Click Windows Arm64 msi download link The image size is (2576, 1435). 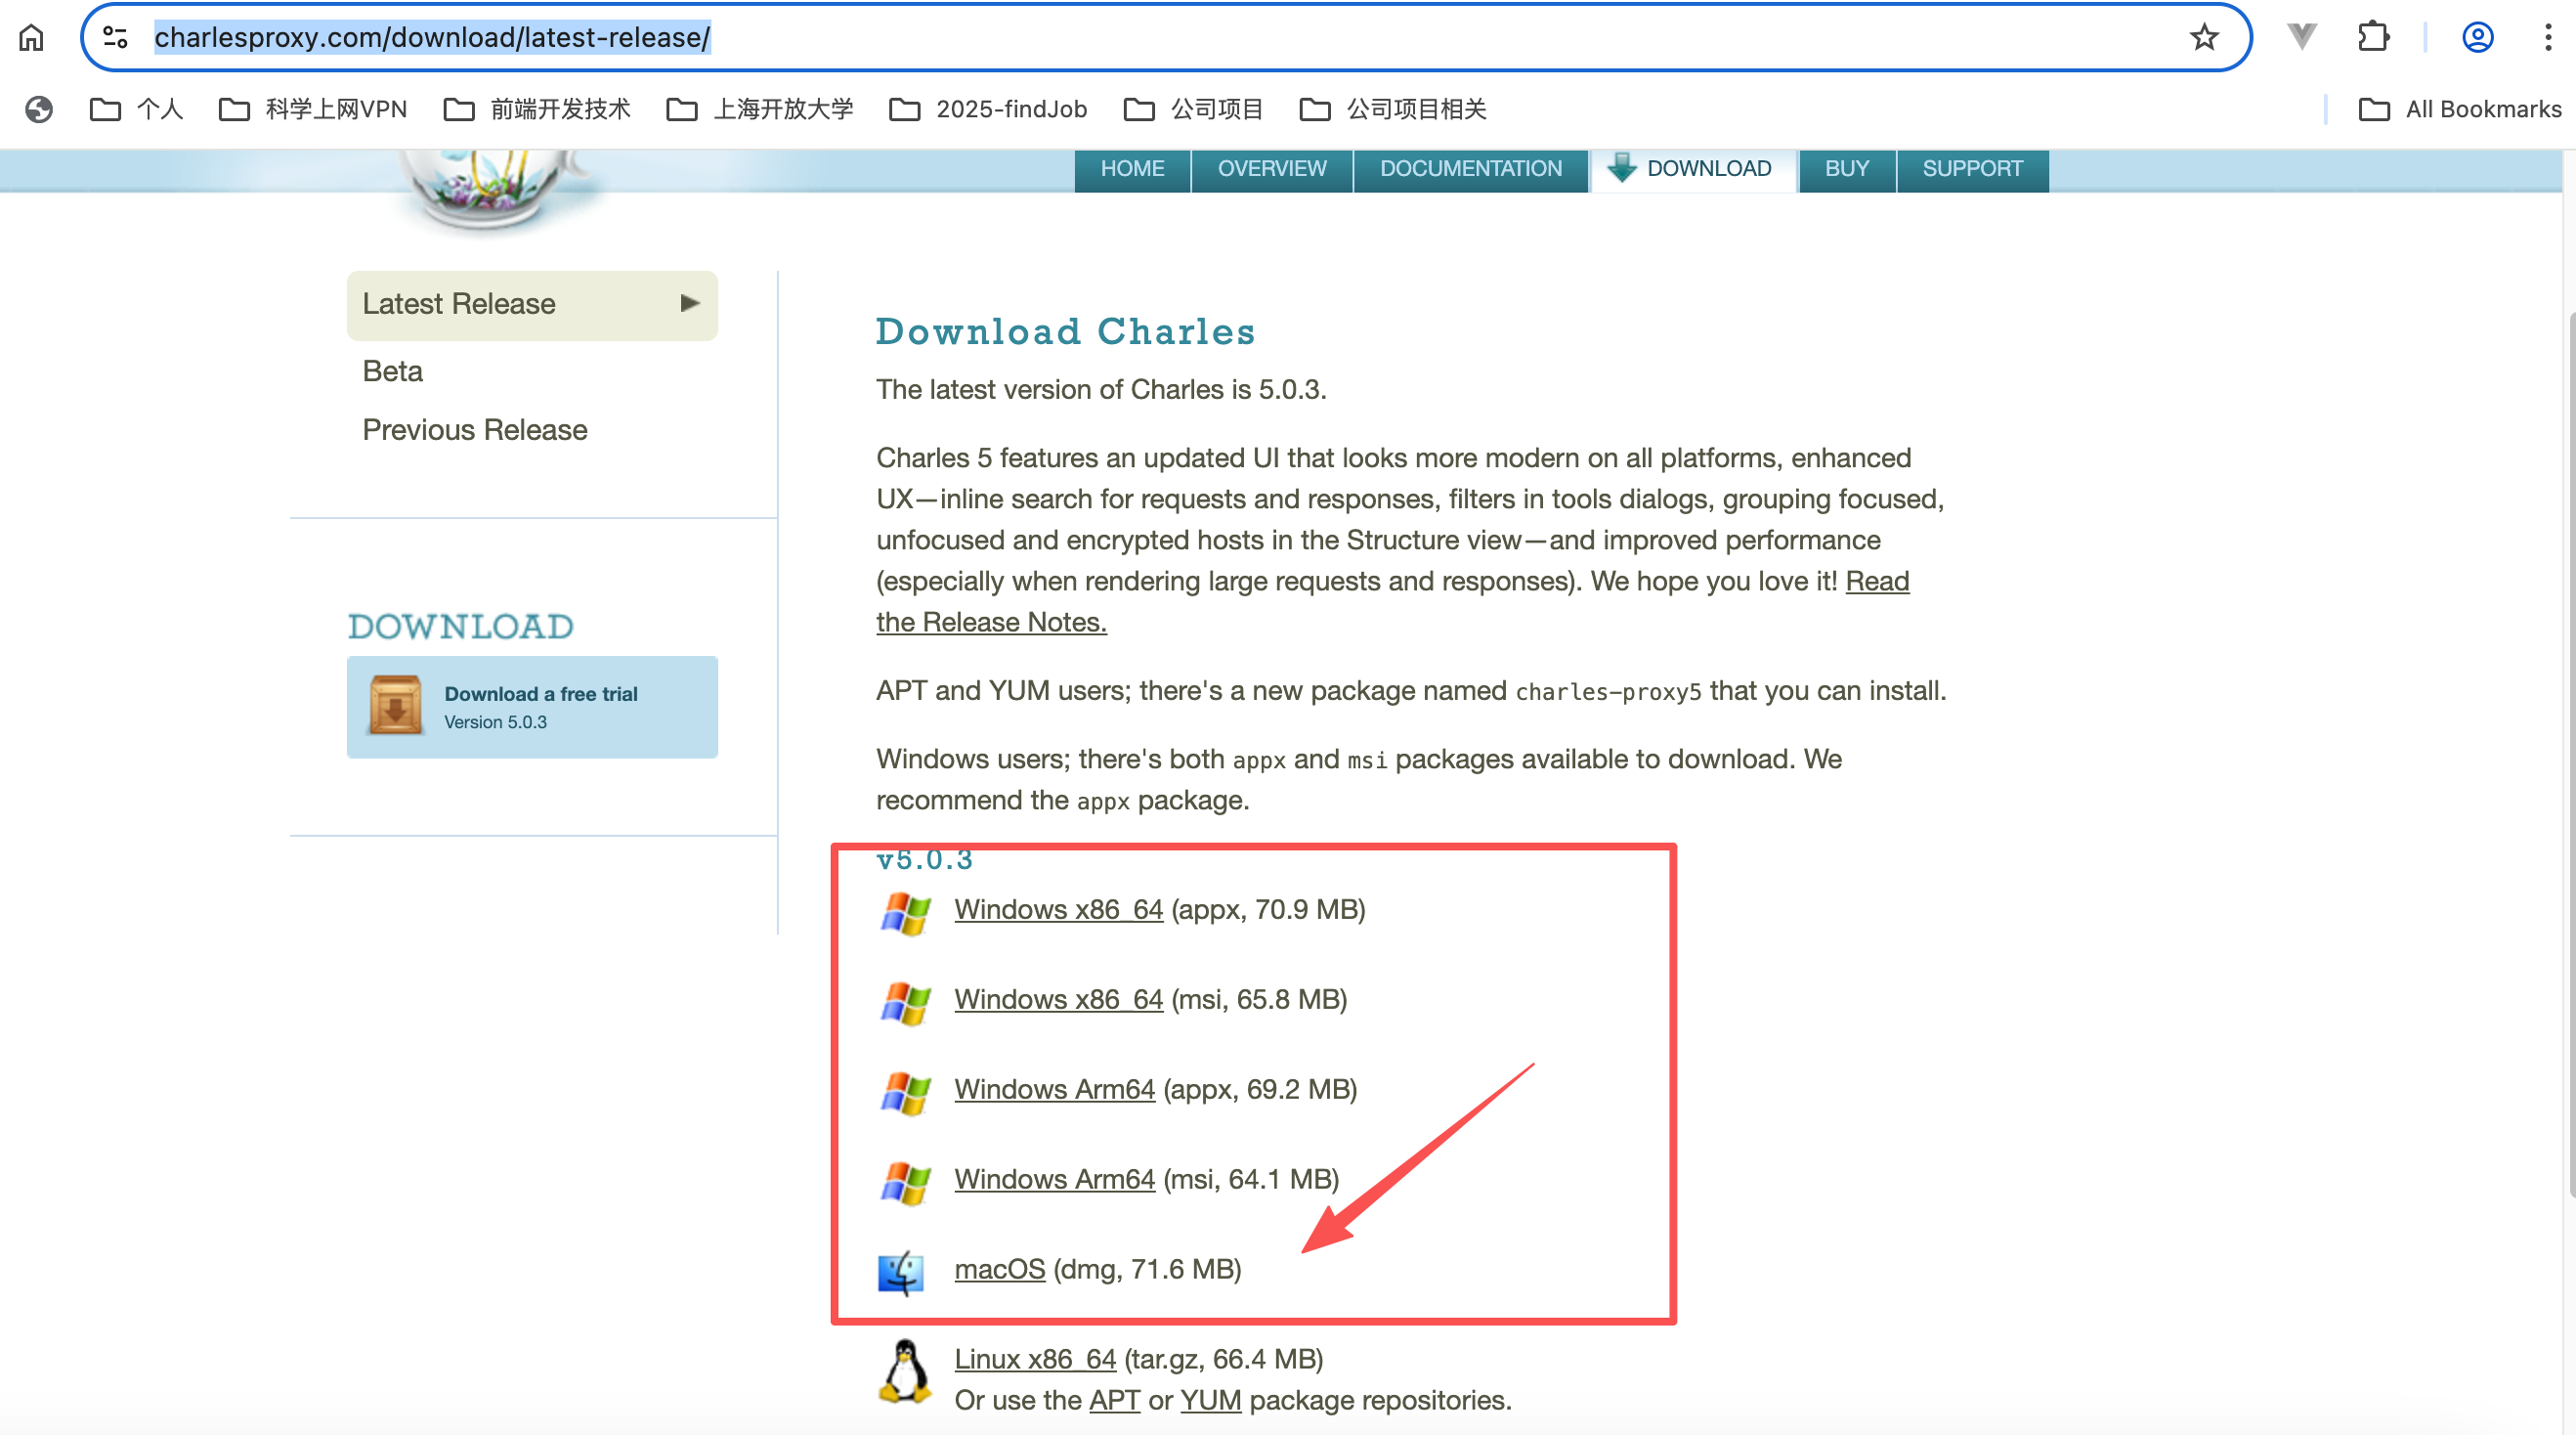[1054, 1180]
